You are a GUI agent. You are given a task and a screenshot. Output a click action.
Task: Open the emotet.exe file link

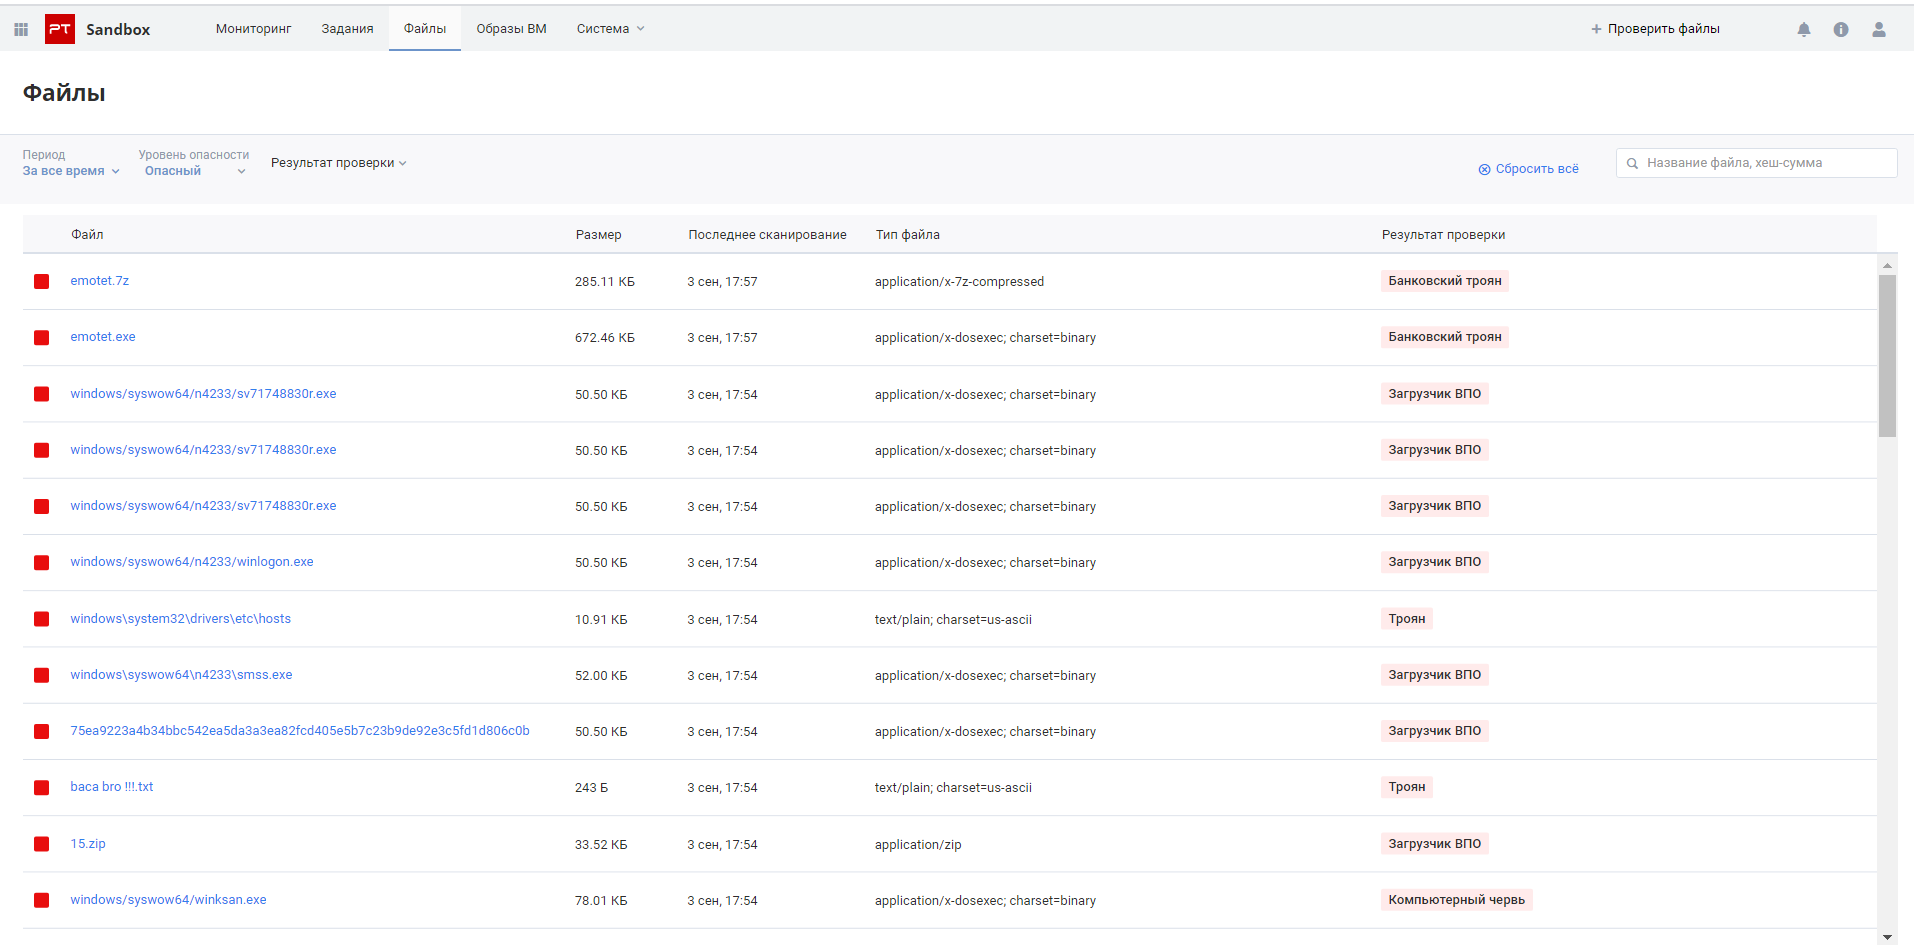(x=103, y=337)
